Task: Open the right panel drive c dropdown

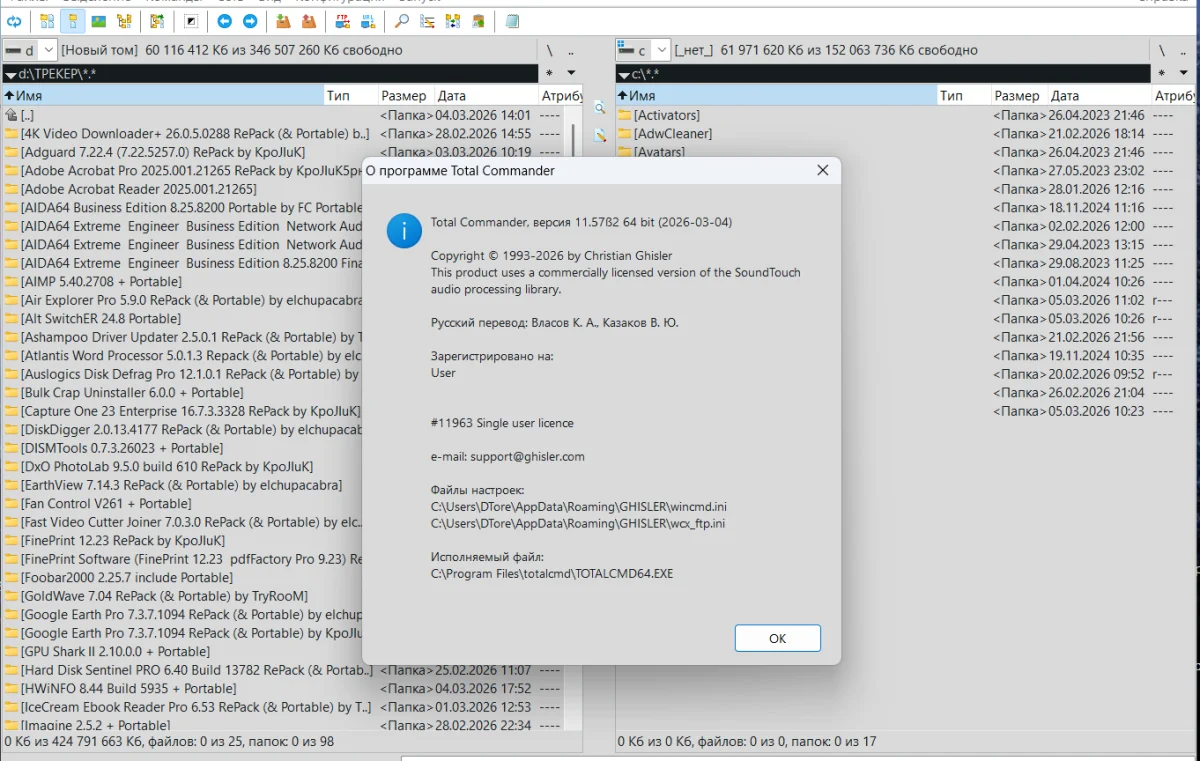Action: pyautogui.click(x=642, y=50)
